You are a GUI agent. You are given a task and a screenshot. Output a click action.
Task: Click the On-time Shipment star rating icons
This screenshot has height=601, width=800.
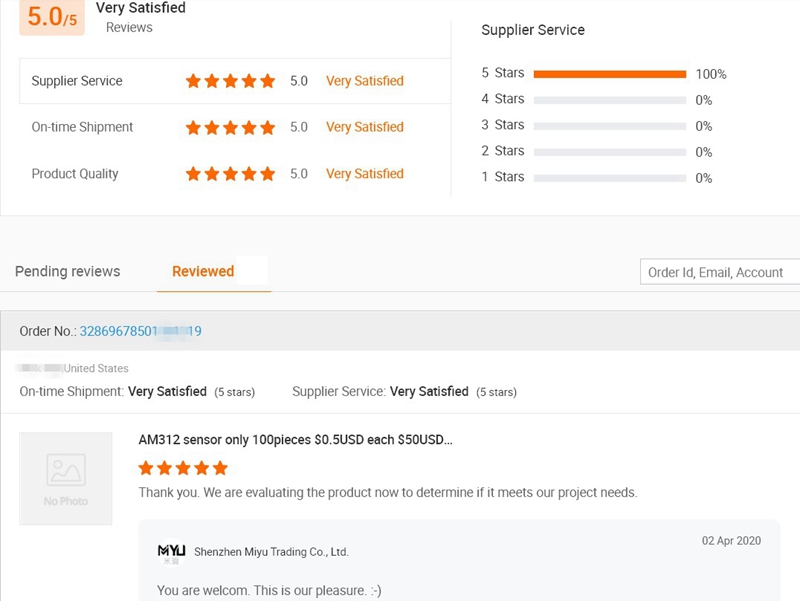[x=230, y=127]
